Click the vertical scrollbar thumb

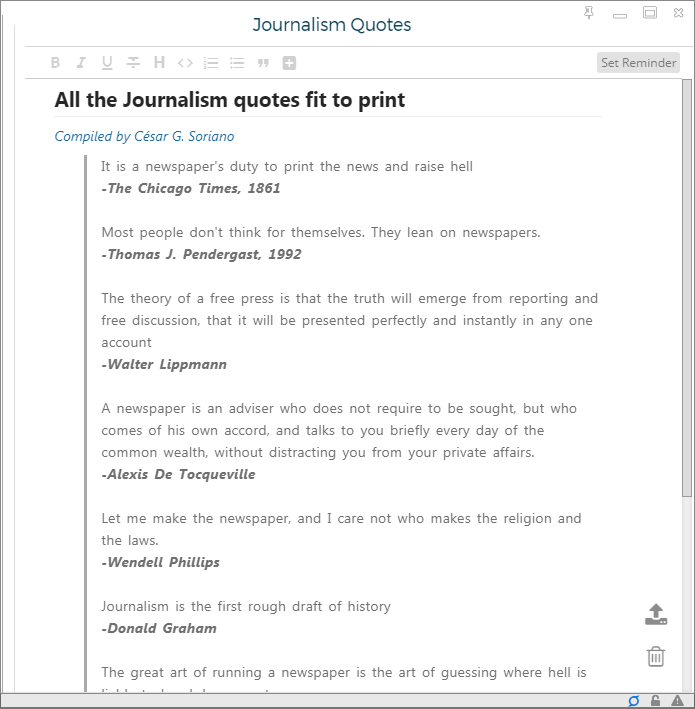click(686, 288)
